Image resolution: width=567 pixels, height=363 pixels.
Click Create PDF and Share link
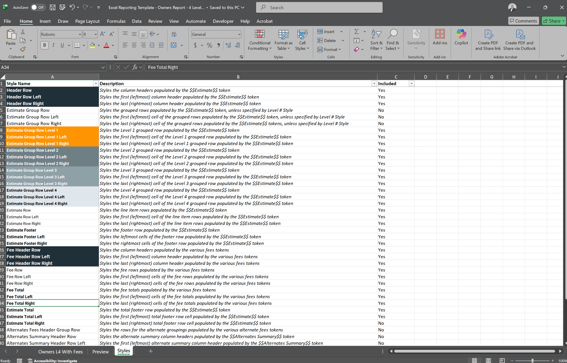tap(488, 40)
